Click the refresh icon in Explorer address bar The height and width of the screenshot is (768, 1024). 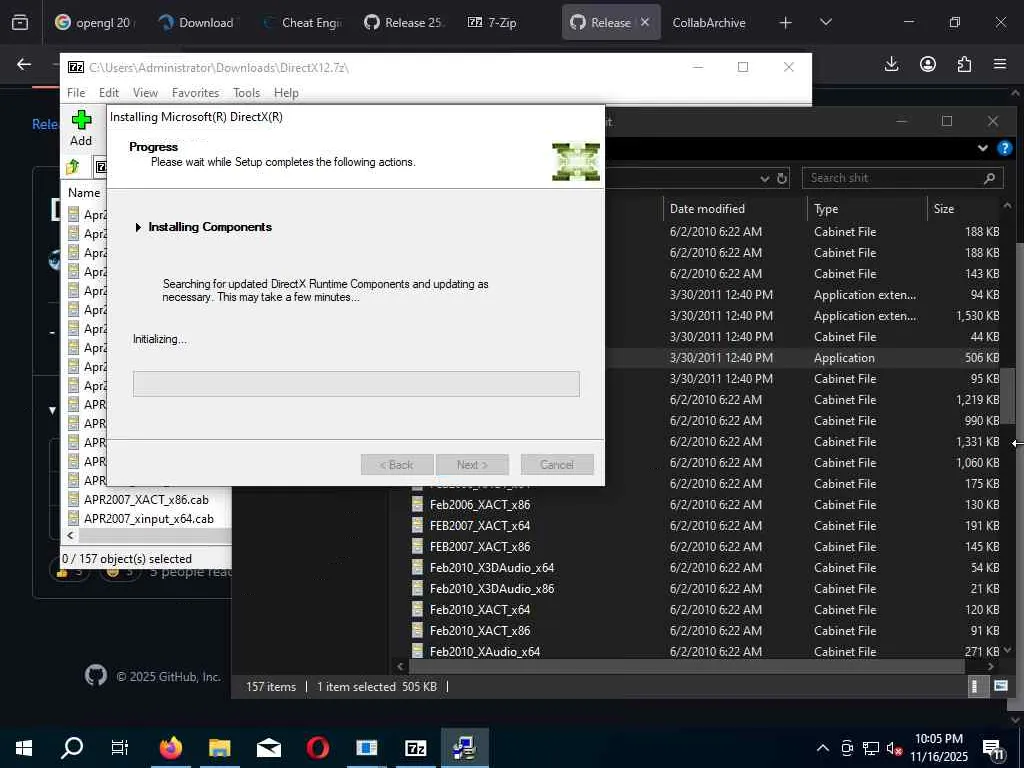click(782, 178)
